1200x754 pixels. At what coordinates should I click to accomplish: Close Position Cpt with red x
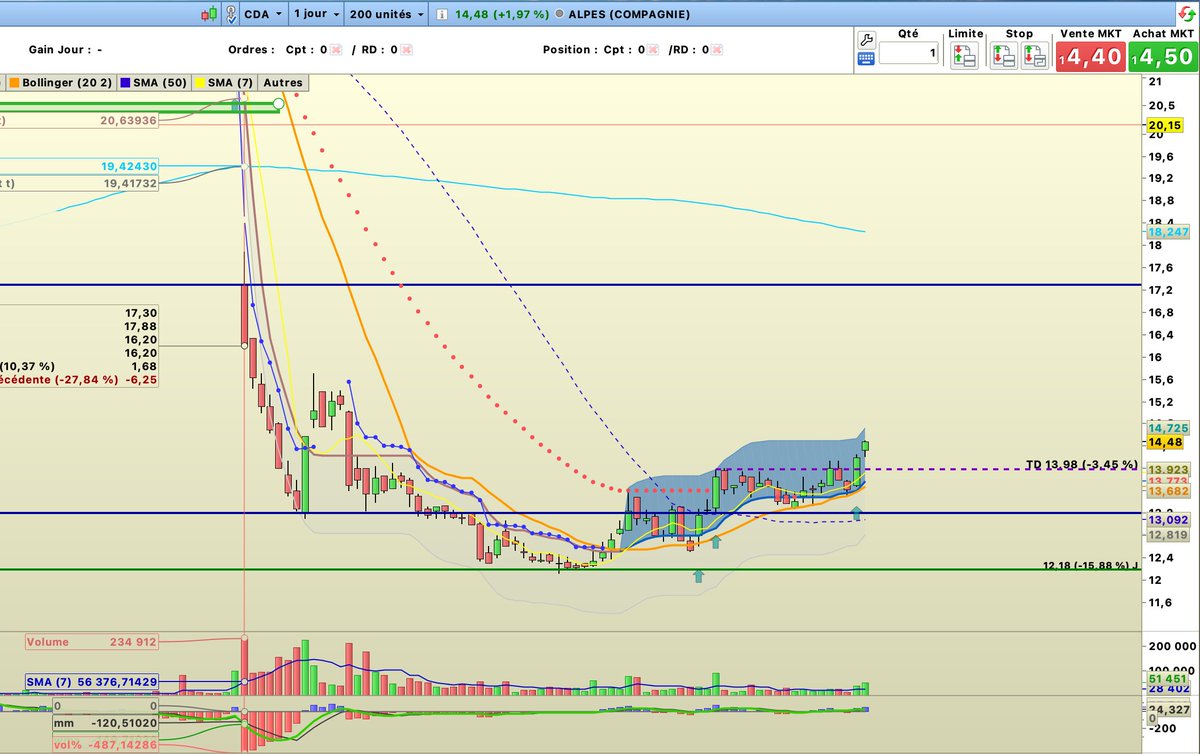tap(652, 49)
